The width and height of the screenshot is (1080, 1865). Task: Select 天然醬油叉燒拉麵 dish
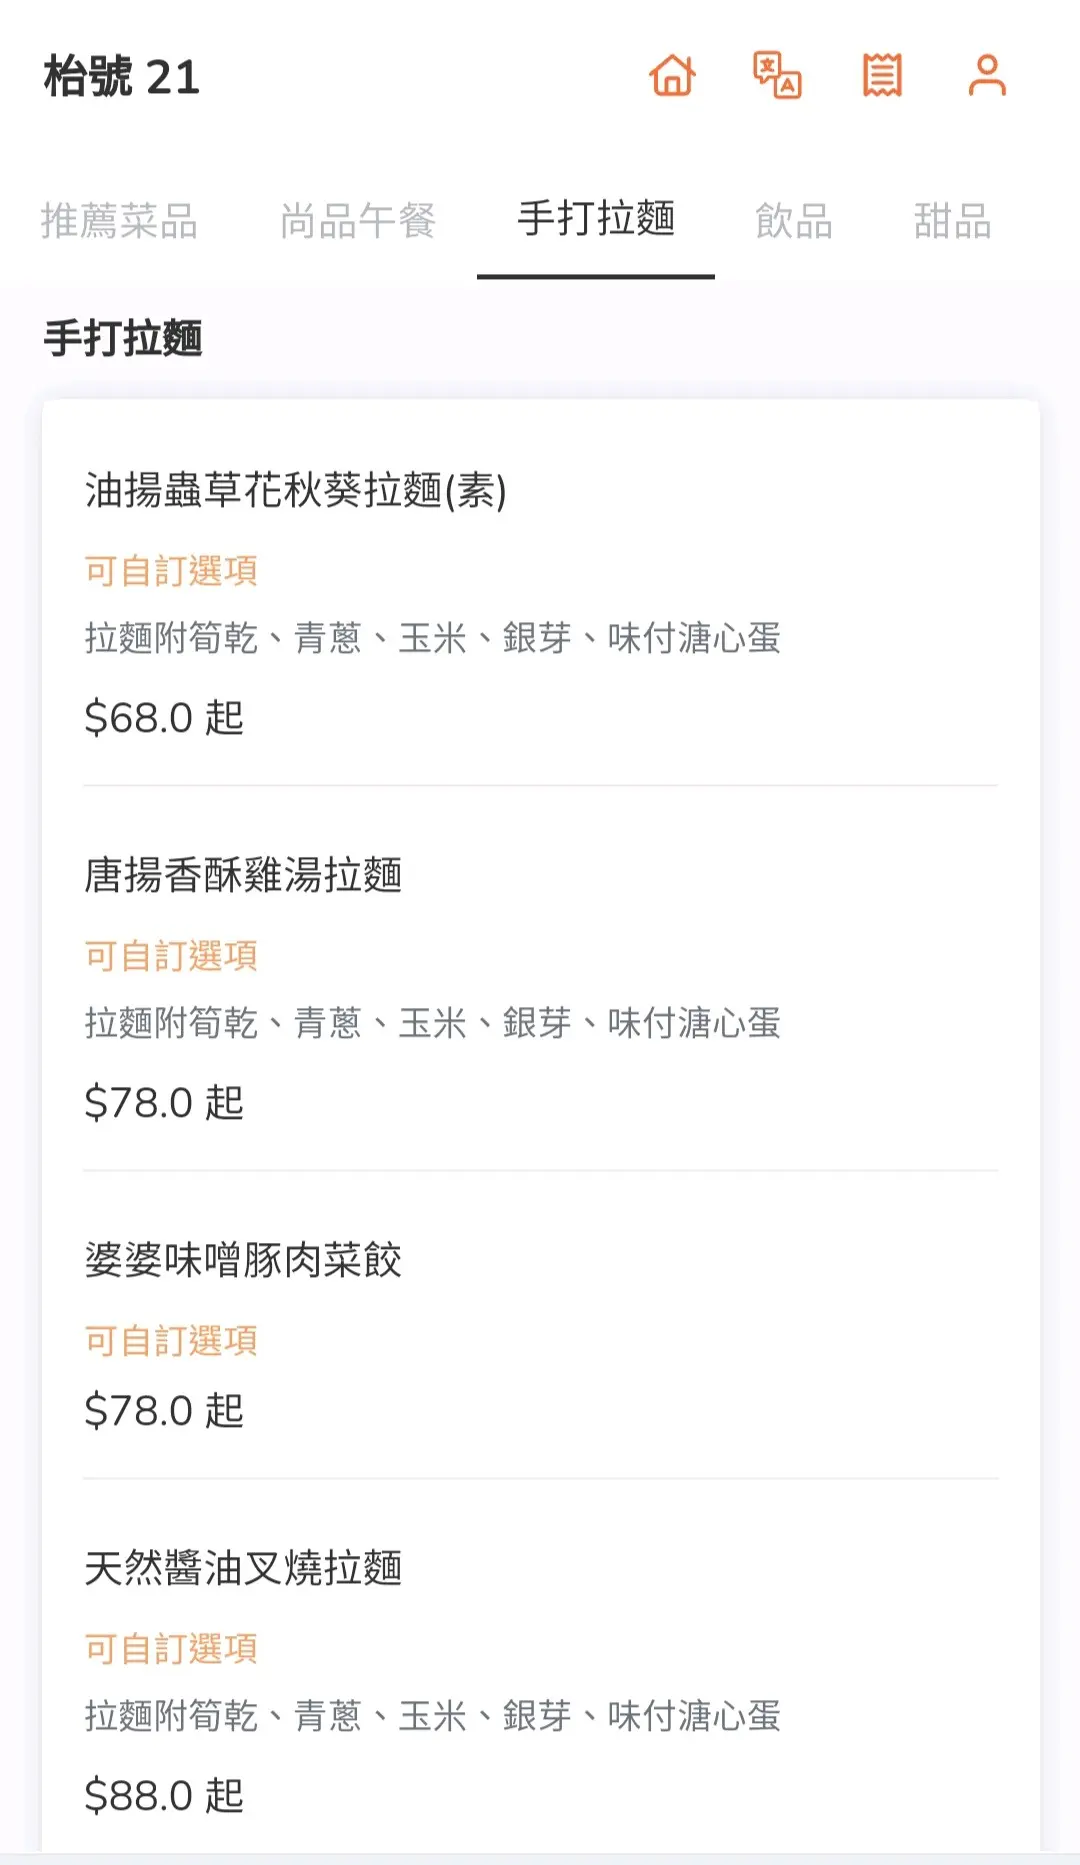[x=243, y=1568]
